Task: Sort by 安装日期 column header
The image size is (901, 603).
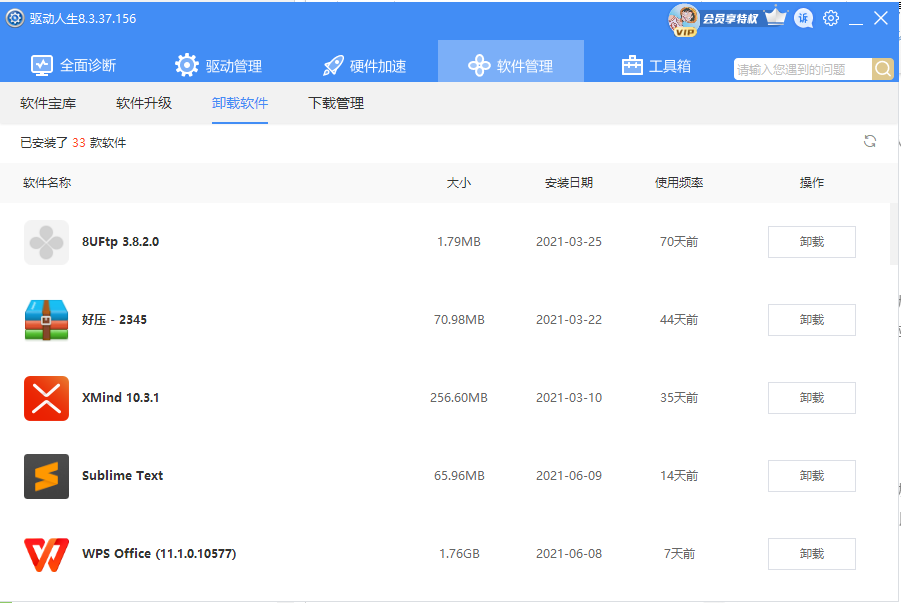Action: pos(569,183)
